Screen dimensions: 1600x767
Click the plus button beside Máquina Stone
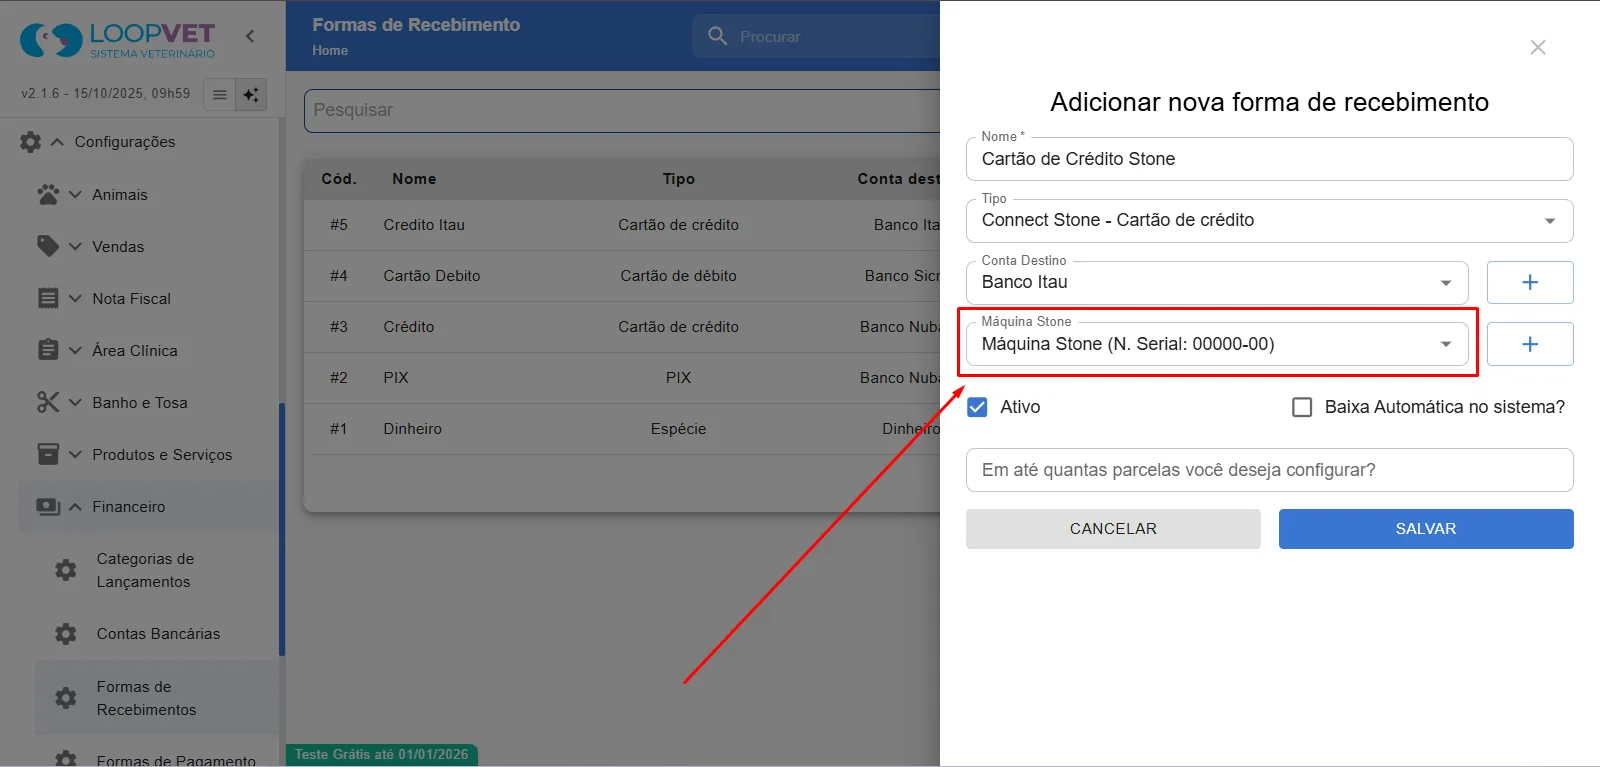click(x=1529, y=344)
